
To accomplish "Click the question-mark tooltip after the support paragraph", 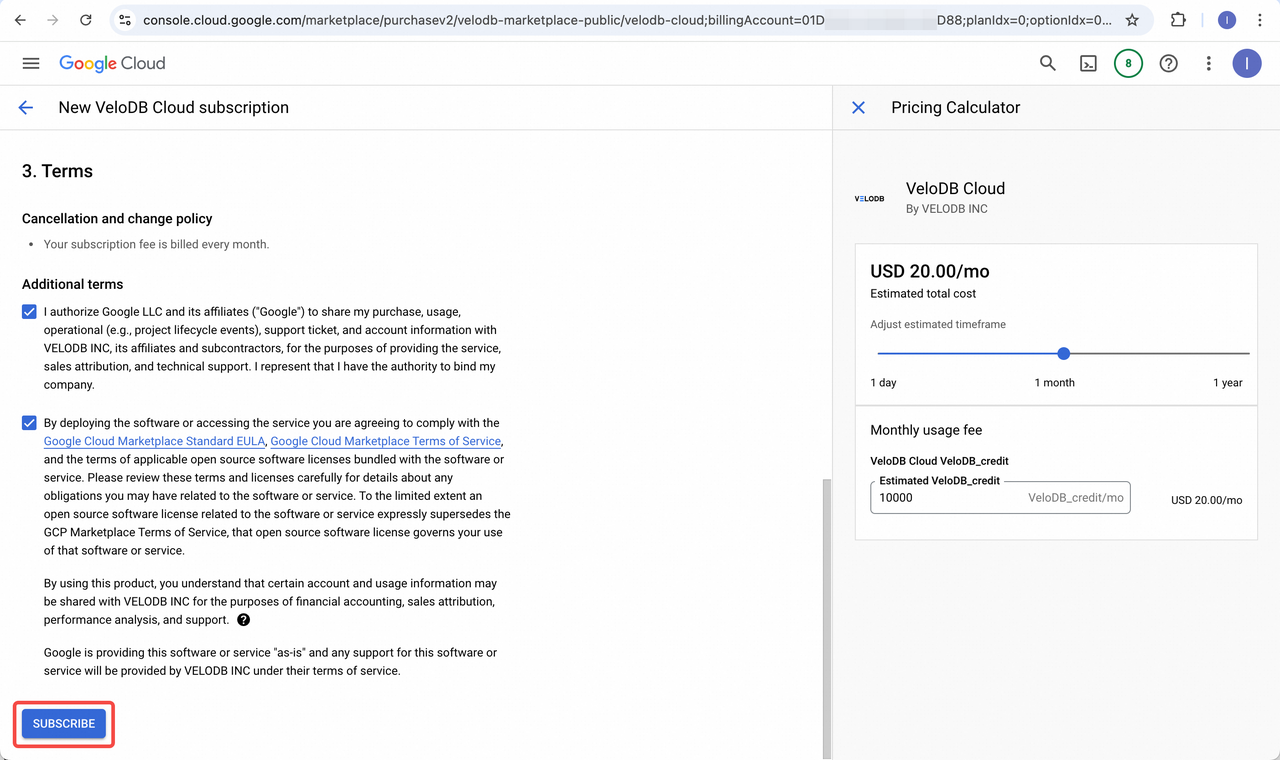I will (x=243, y=619).
